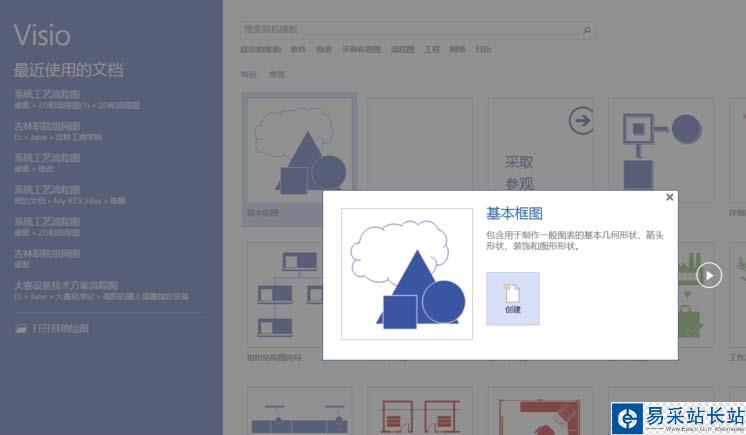The width and height of the screenshot is (746, 435).
Task: Select suggested search 日历
Action: [x=483, y=49]
